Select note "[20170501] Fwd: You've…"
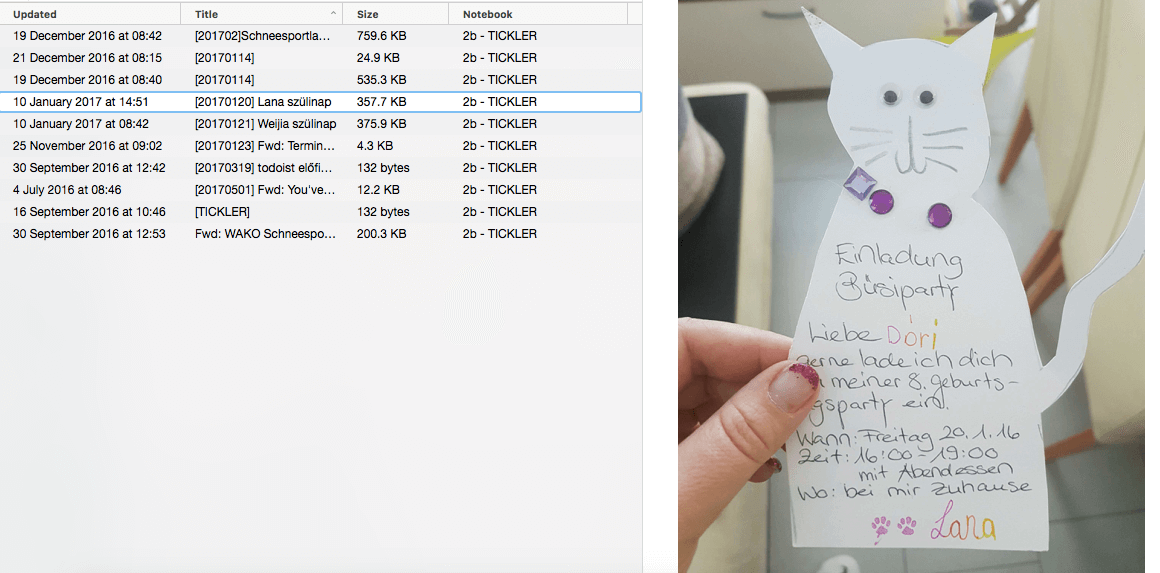 [264, 190]
